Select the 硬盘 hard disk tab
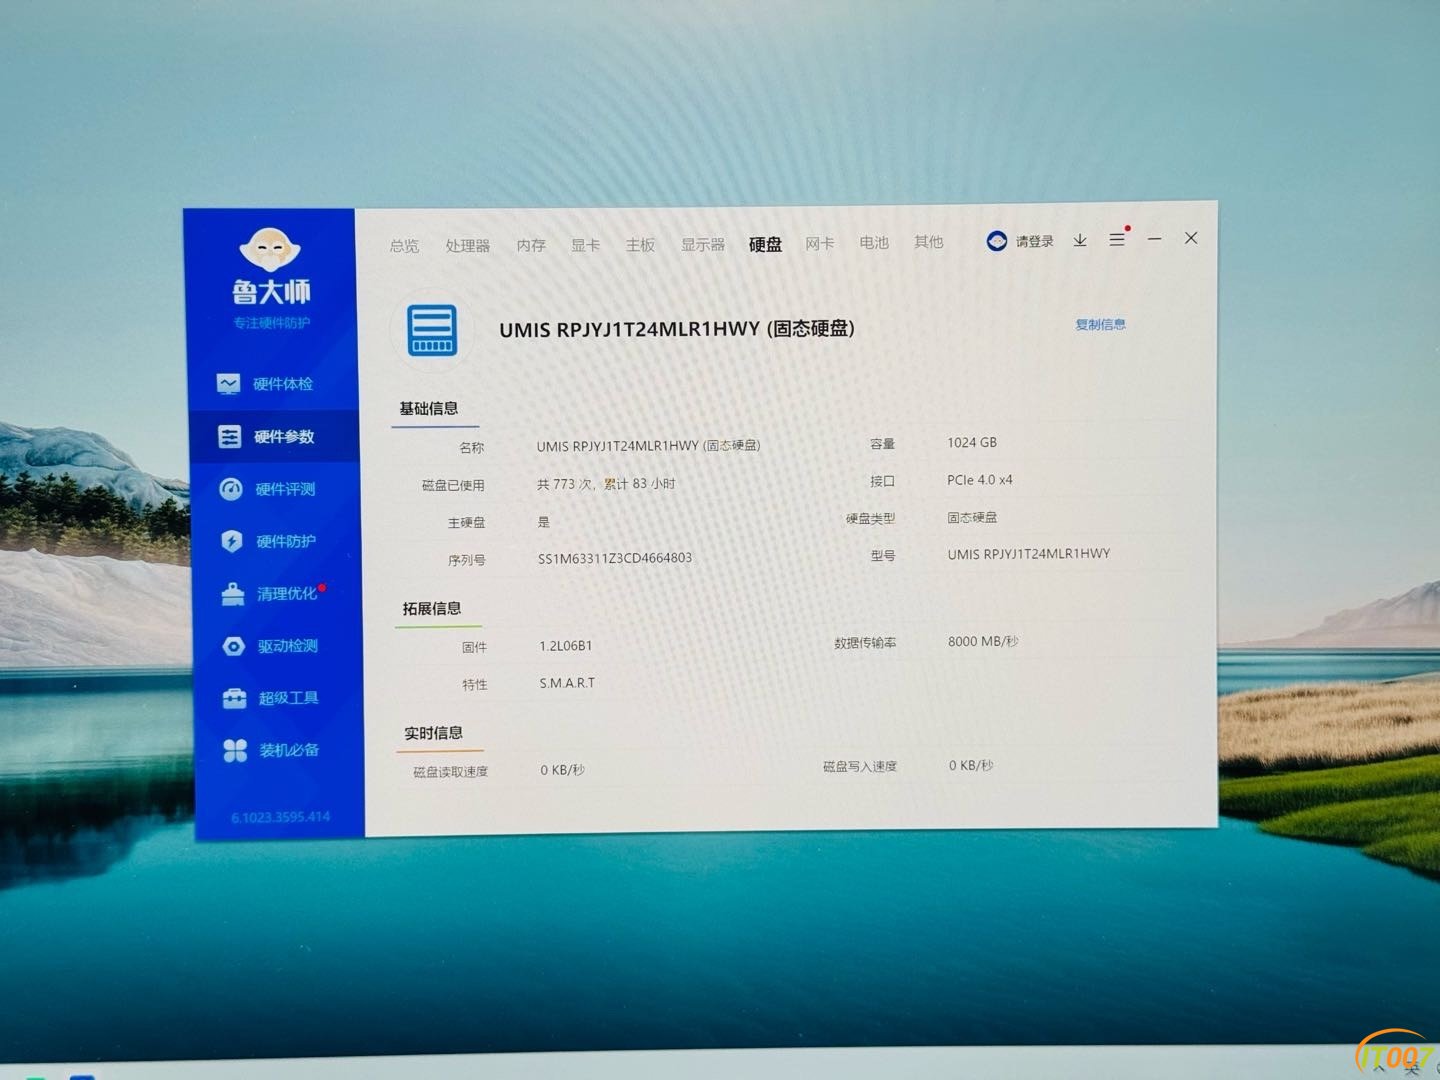This screenshot has width=1440, height=1080. click(765, 244)
